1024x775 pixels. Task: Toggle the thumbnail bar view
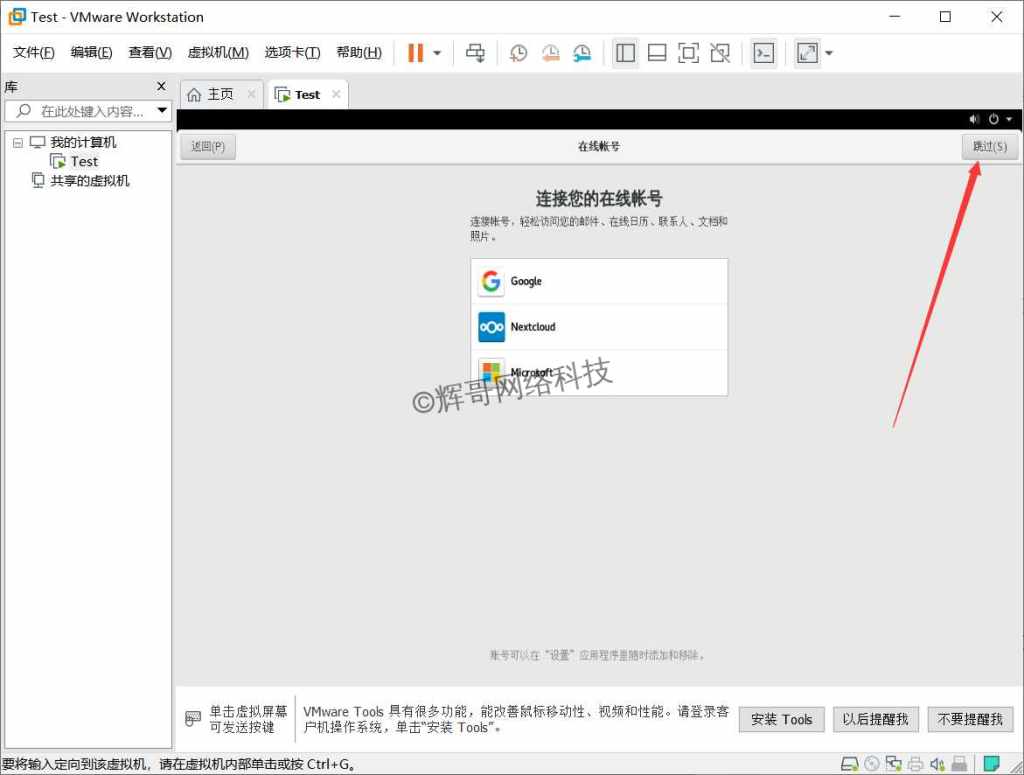pyautogui.click(x=657, y=53)
